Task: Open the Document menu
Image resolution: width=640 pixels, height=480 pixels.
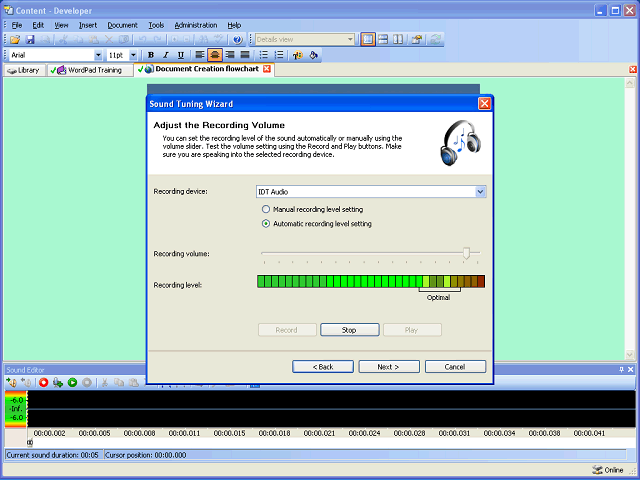Action: click(122, 25)
